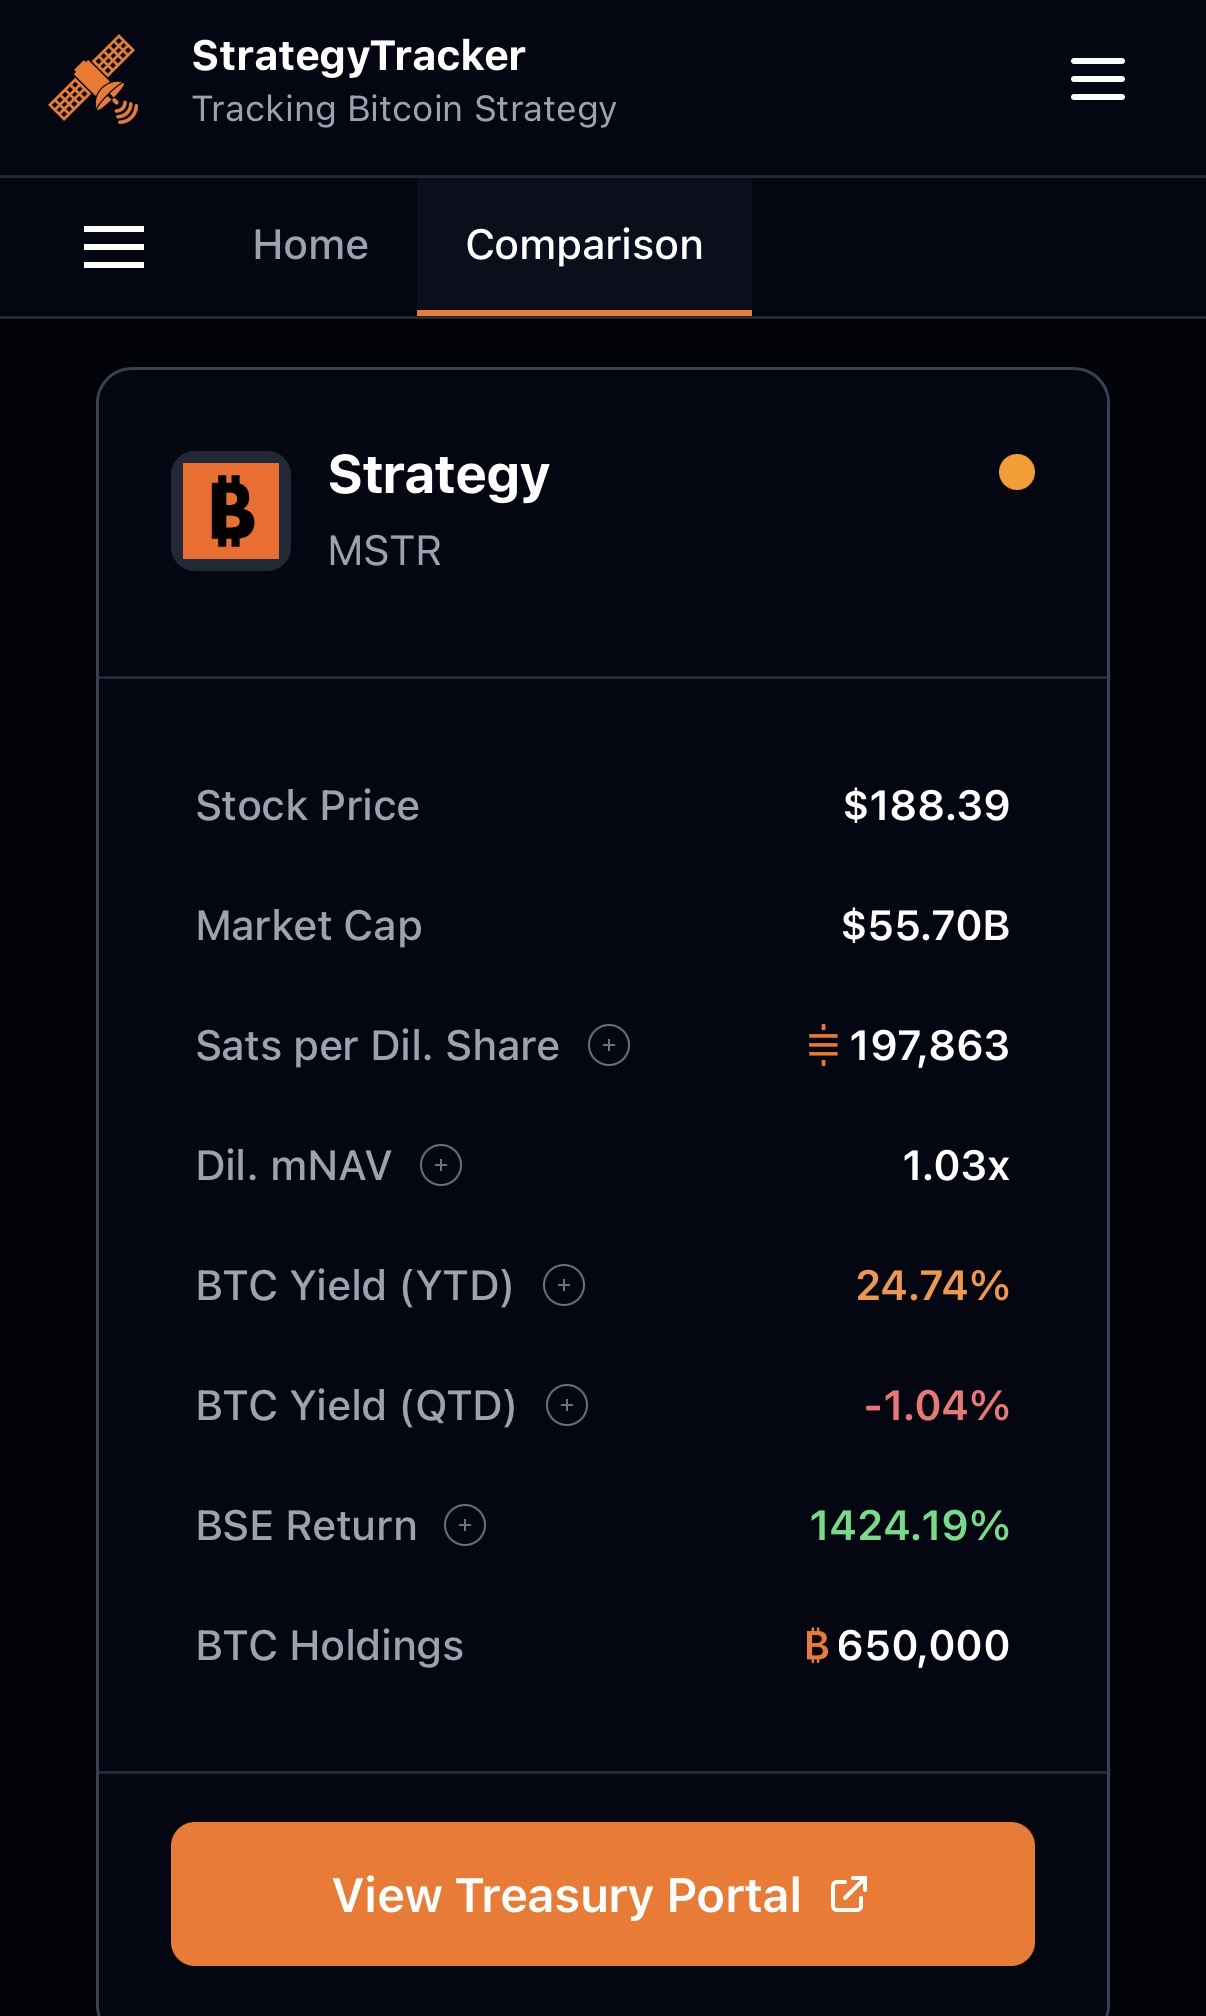Click the StrategyTracker site title
Viewport: 1206px width, 2016px height.
[358, 56]
